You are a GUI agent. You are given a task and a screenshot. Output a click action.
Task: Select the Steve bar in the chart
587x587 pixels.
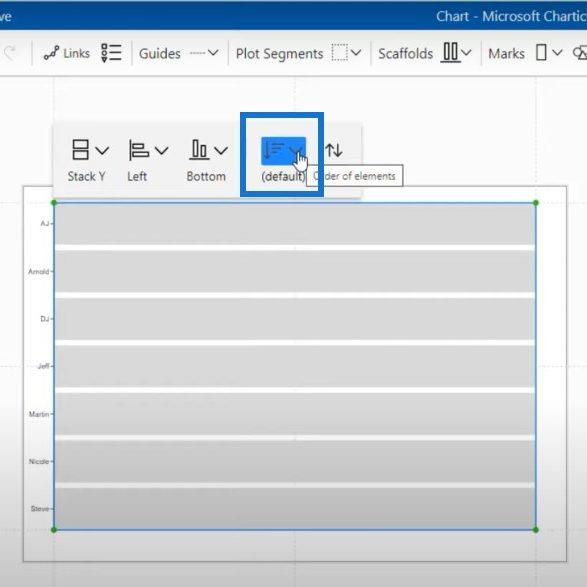[295, 508]
